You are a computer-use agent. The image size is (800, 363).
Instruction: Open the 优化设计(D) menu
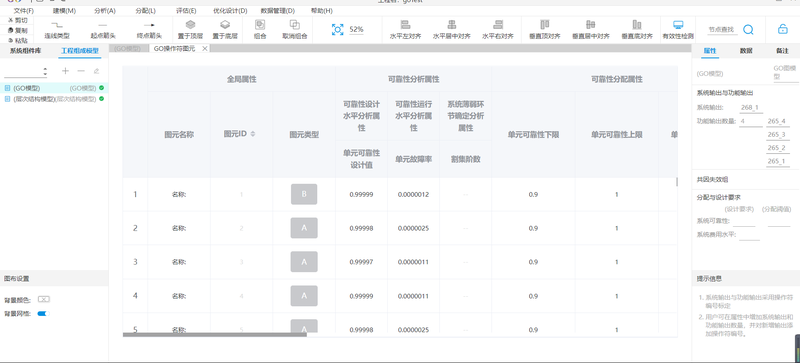pyautogui.click(x=230, y=10)
